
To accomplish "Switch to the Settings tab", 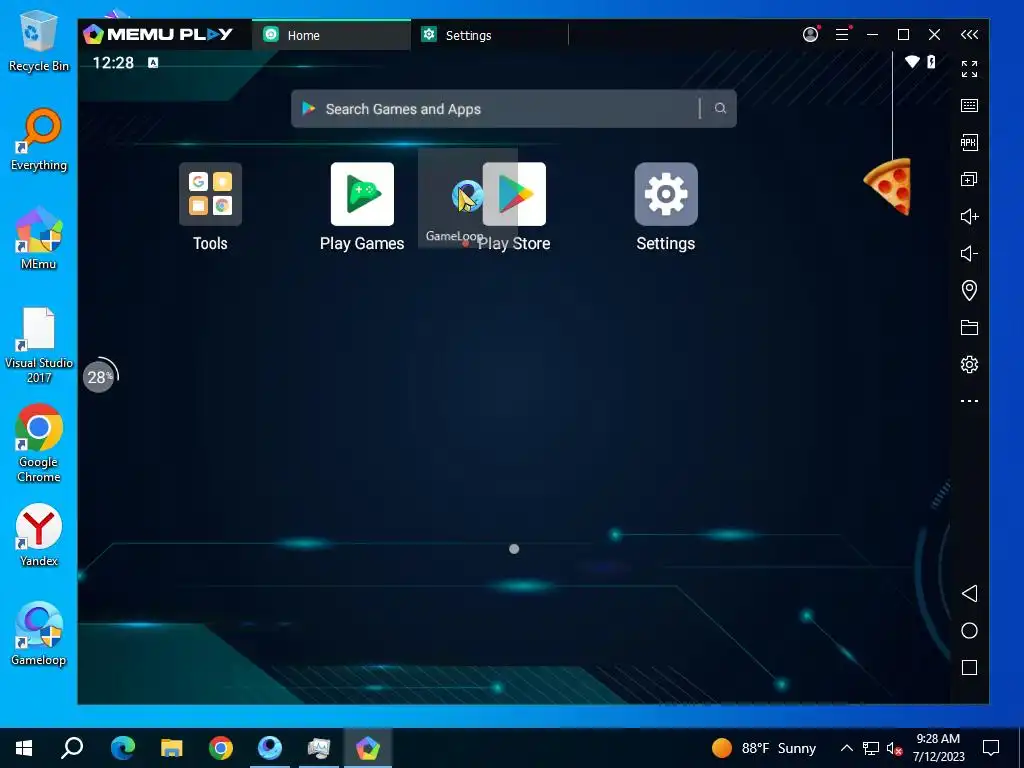I will 490,35.
